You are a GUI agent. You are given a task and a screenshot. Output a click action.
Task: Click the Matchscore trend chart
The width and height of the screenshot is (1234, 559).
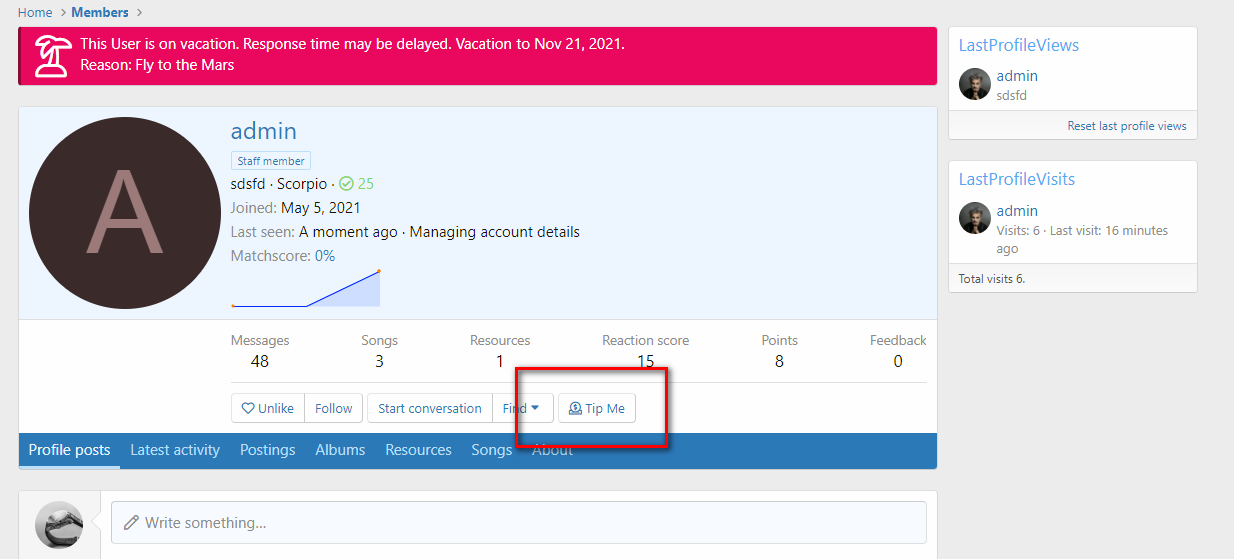pos(306,289)
